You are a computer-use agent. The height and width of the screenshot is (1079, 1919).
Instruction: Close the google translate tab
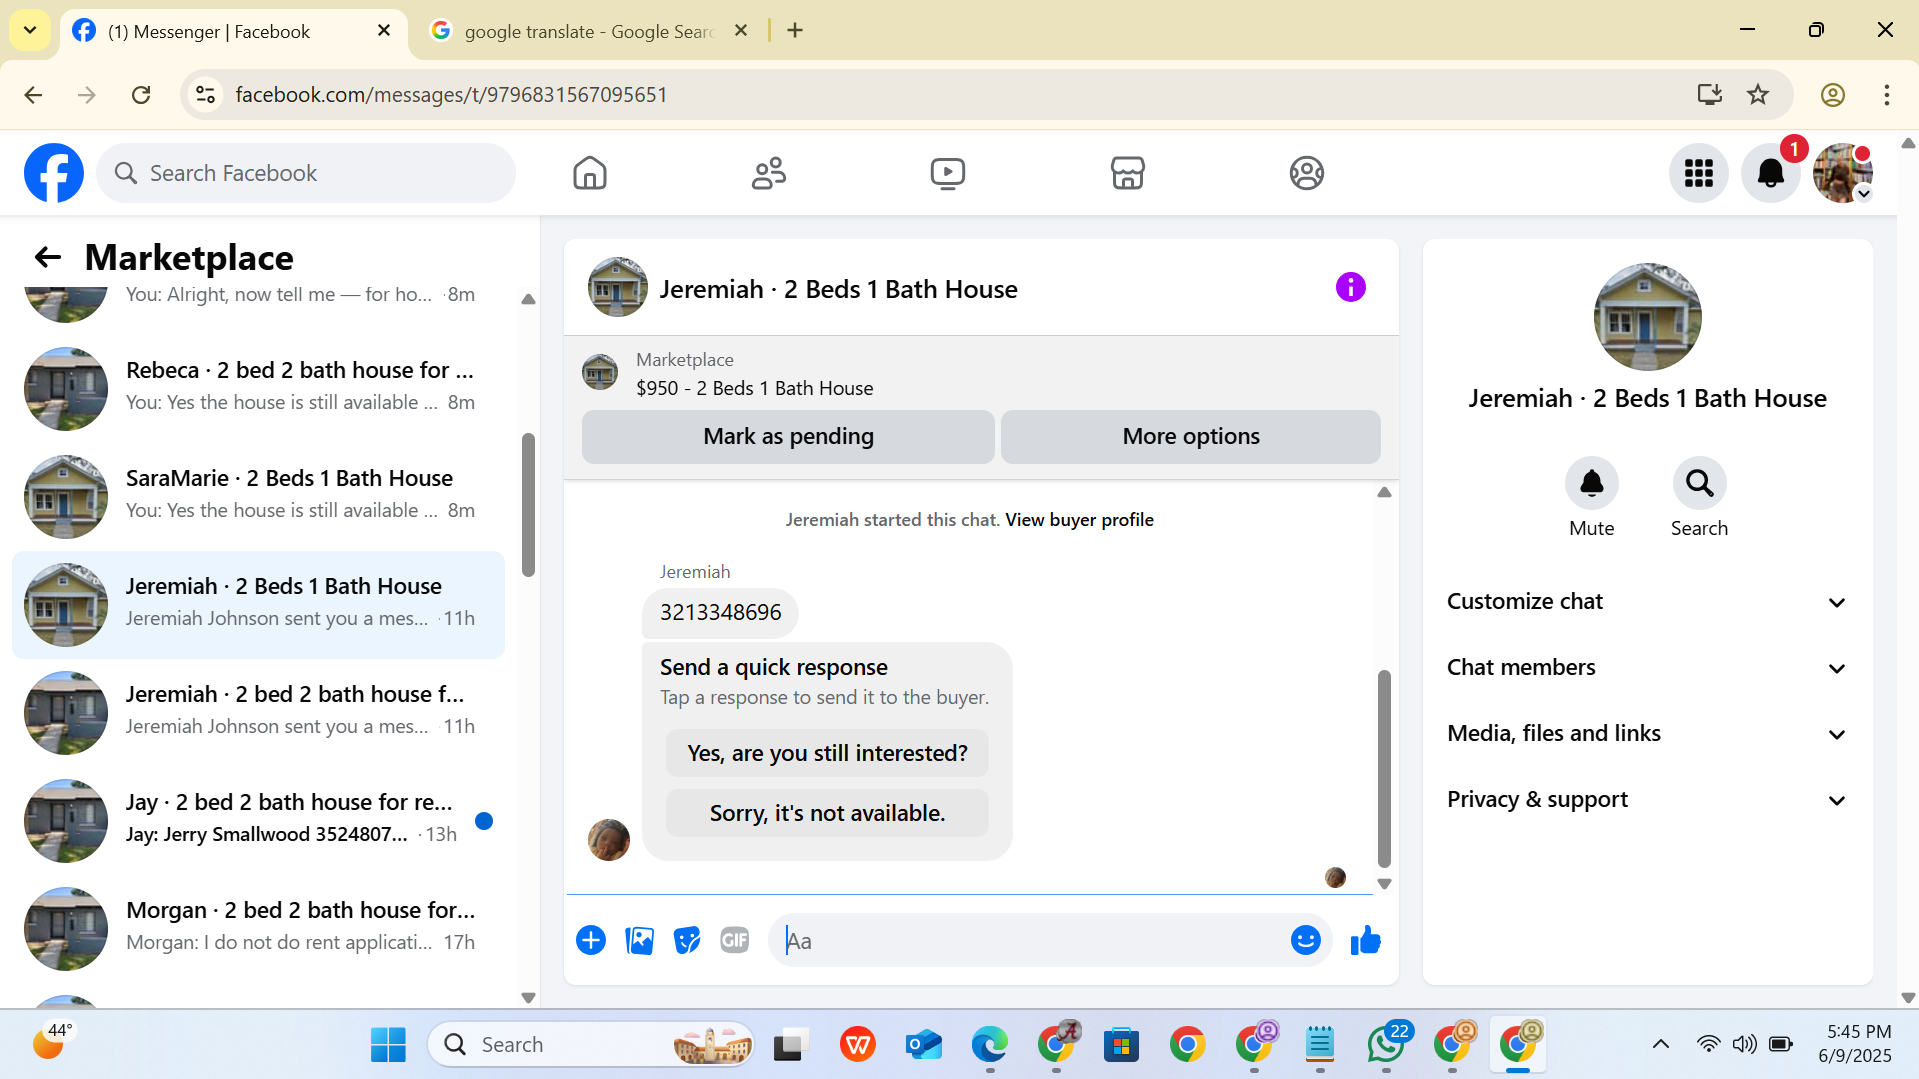pos(741,31)
